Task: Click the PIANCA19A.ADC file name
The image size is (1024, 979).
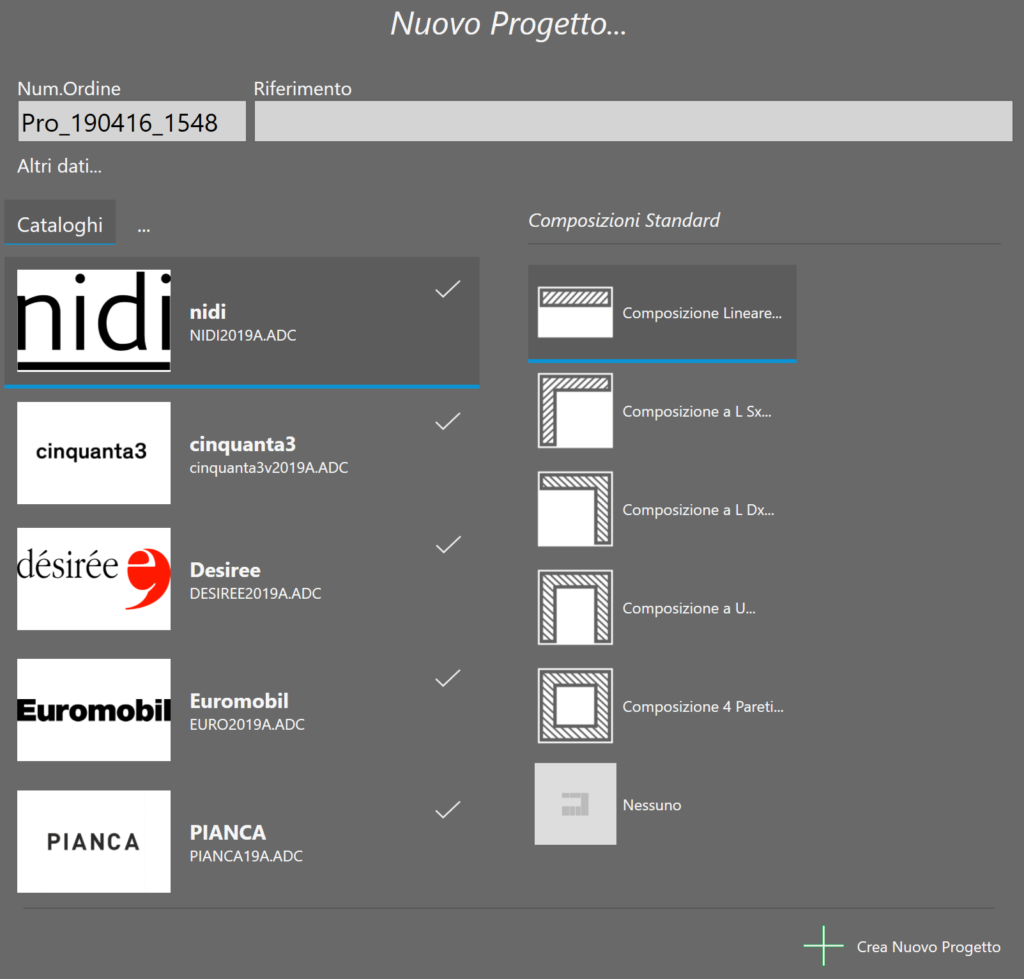Action: [x=246, y=856]
